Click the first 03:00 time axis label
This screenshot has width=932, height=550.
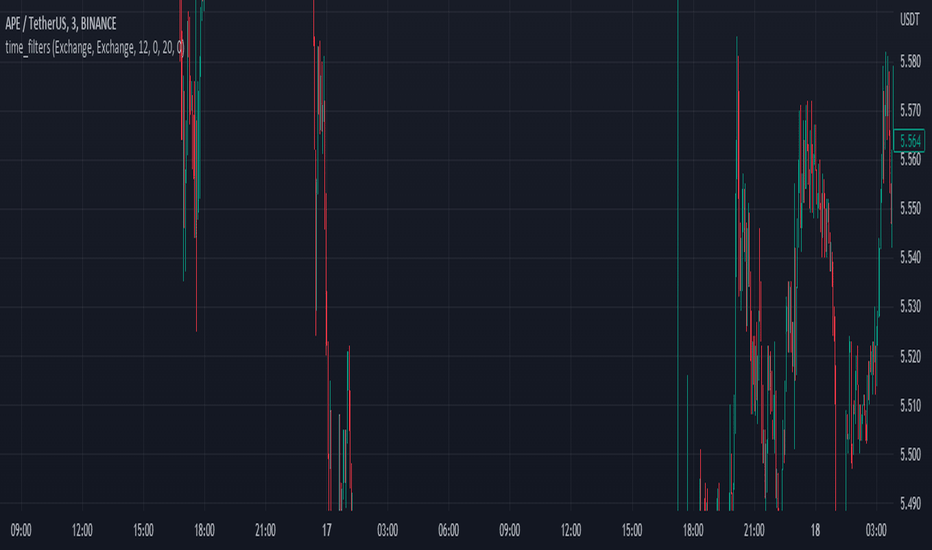tap(388, 530)
